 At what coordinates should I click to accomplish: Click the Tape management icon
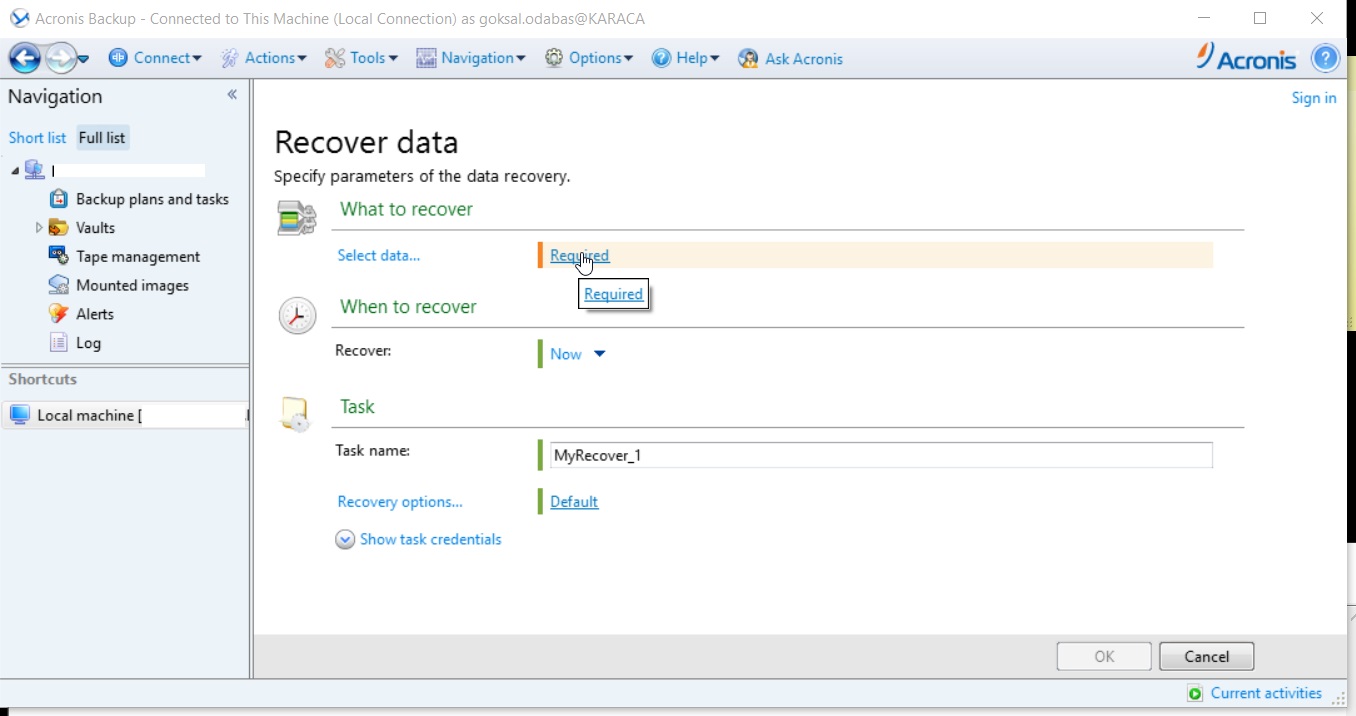(x=59, y=256)
